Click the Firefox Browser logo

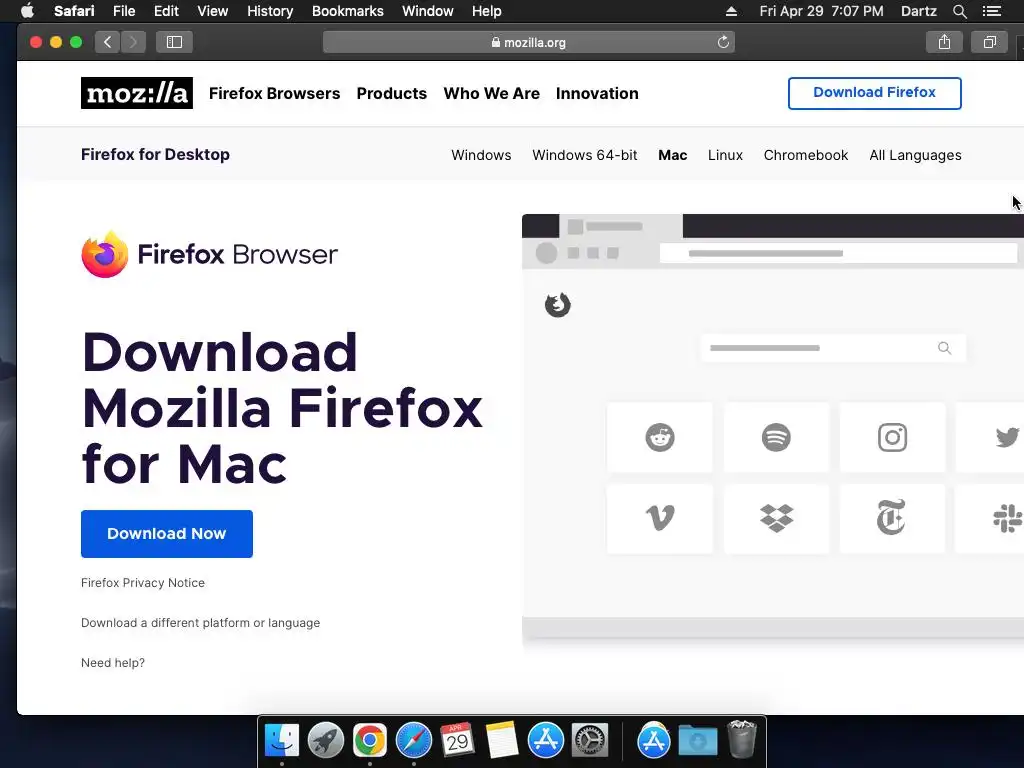209,254
